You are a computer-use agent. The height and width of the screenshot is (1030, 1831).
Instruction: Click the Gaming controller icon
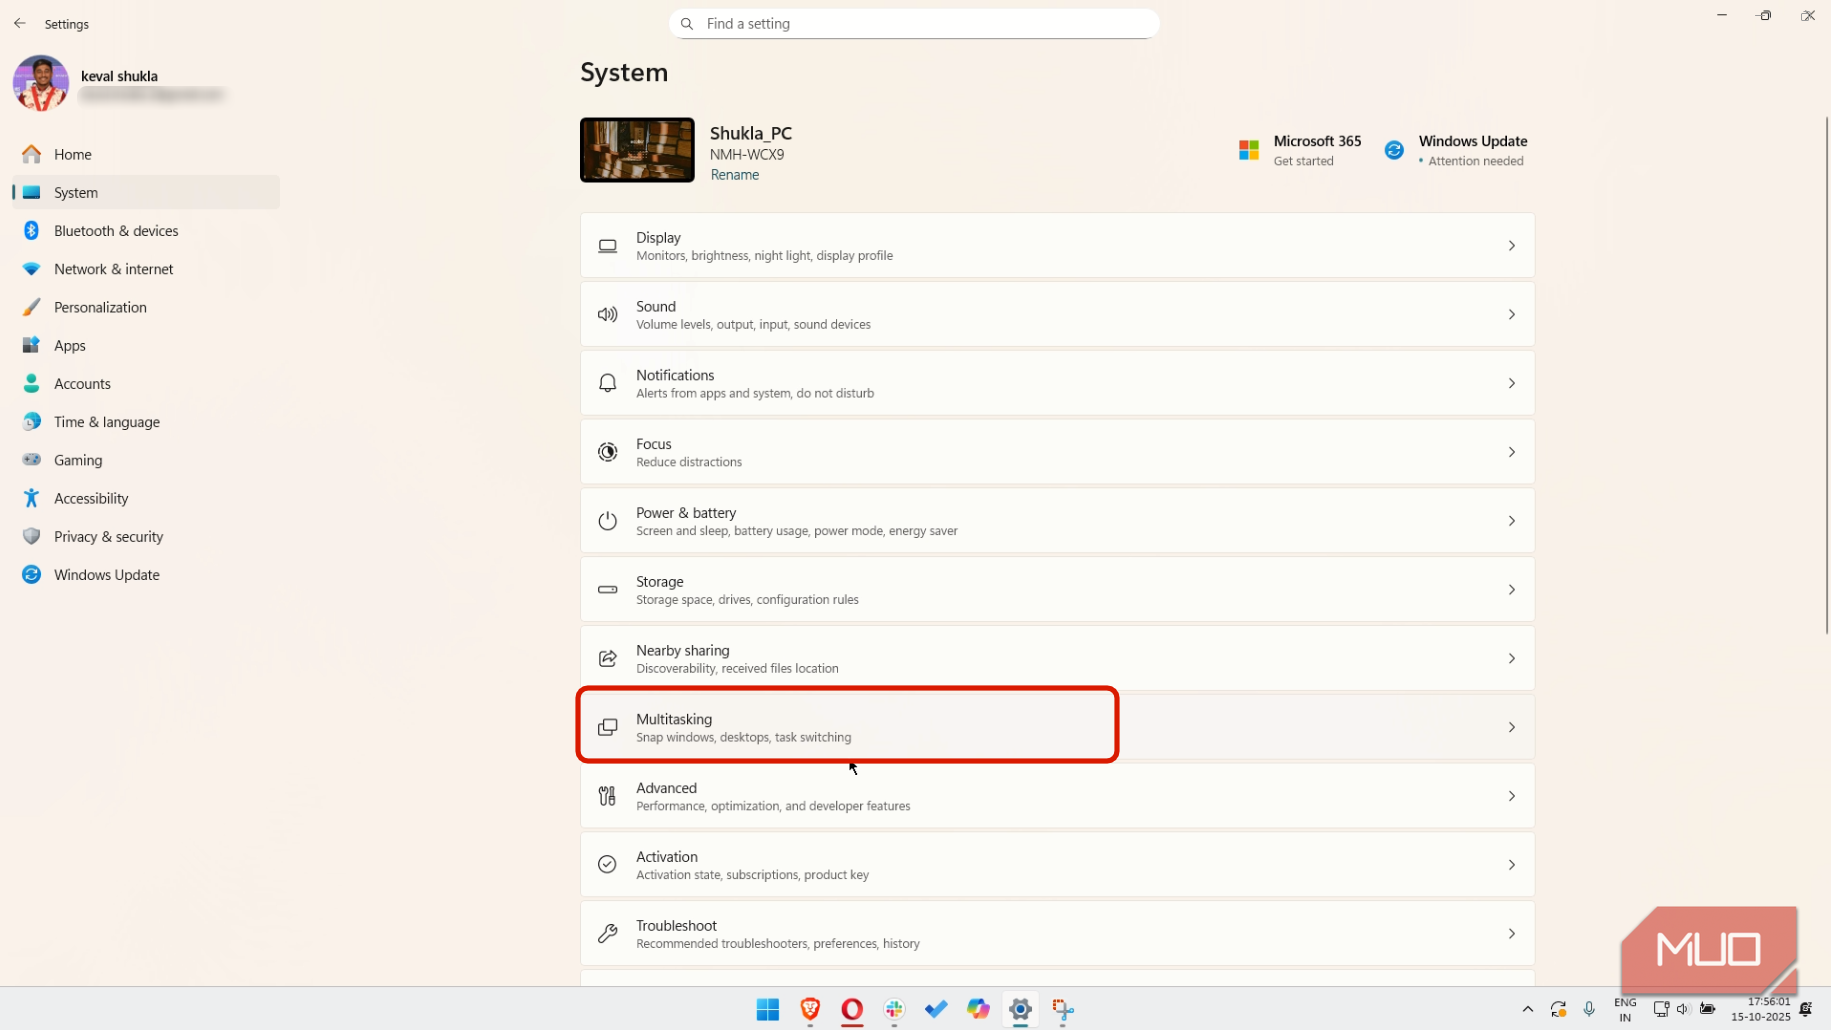[x=31, y=460]
